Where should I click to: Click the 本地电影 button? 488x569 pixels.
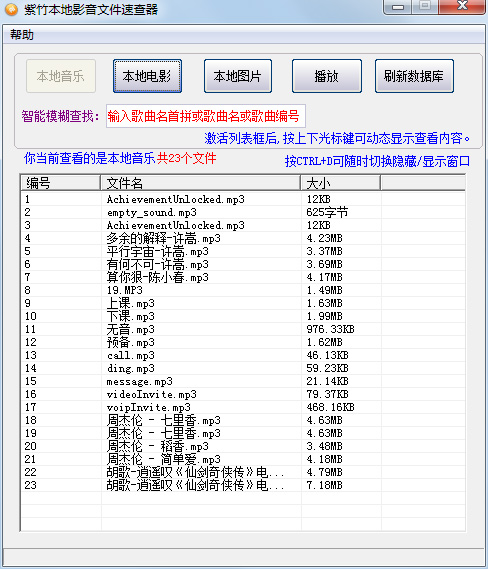pos(147,76)
